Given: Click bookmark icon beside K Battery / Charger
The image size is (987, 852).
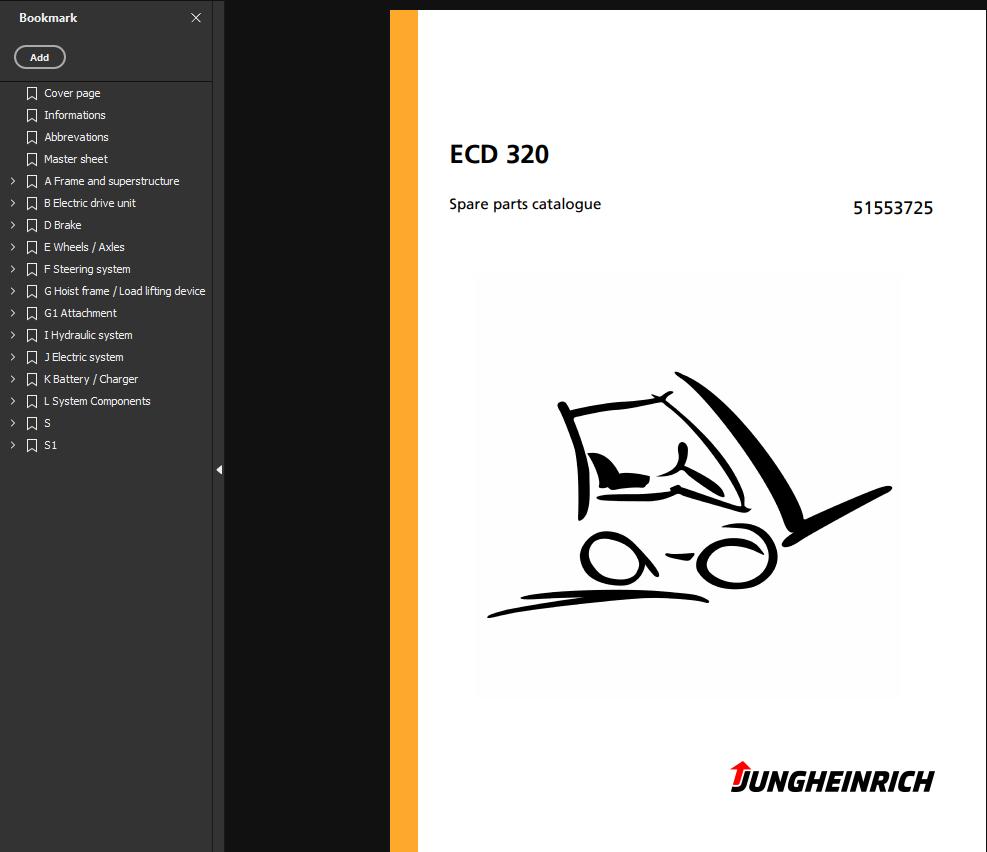Looking at the screenshot, I should pos(31,379).
